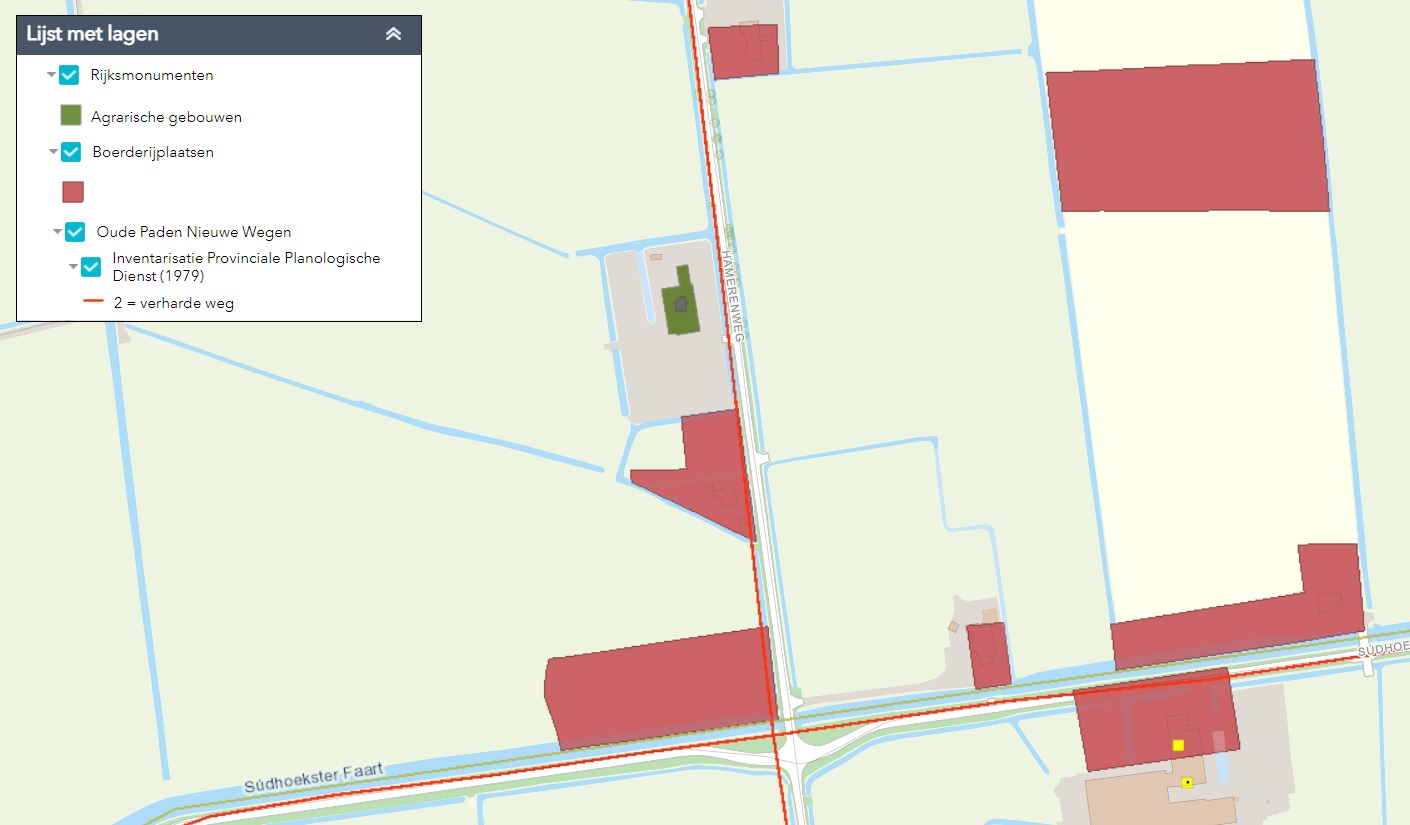Collapse the Boerderijplaatsen legend arrow
This screenshot has width=1410, height=825.
pyautogui.click(x=53, y=152)
